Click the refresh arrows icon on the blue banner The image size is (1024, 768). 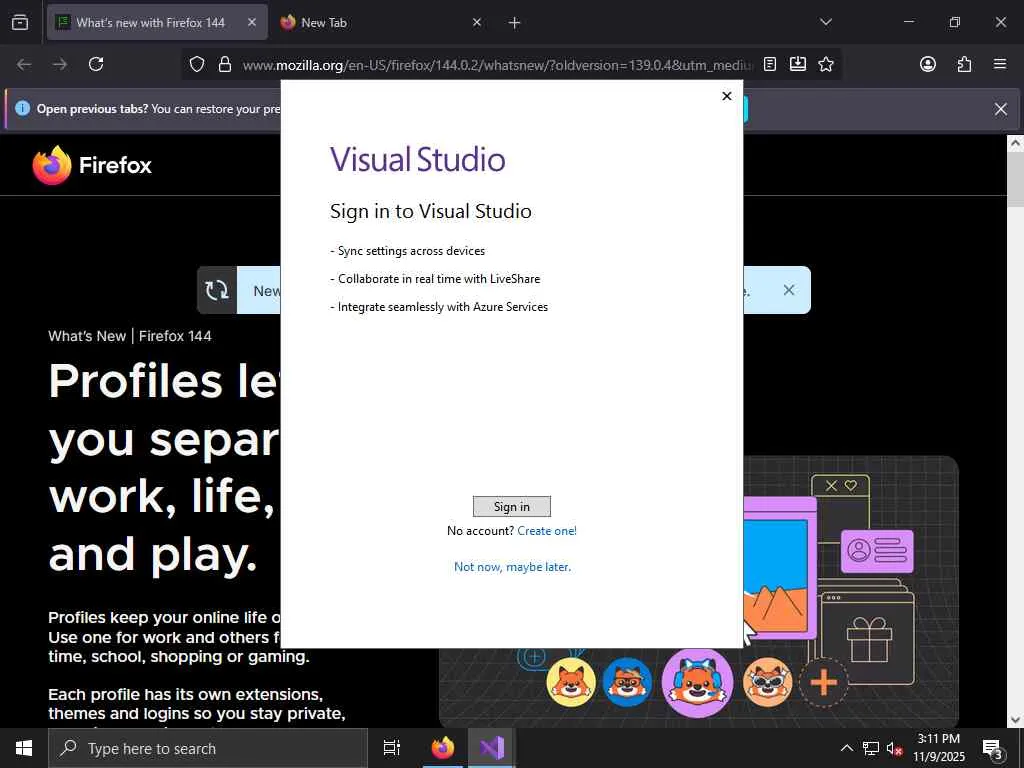217,290
